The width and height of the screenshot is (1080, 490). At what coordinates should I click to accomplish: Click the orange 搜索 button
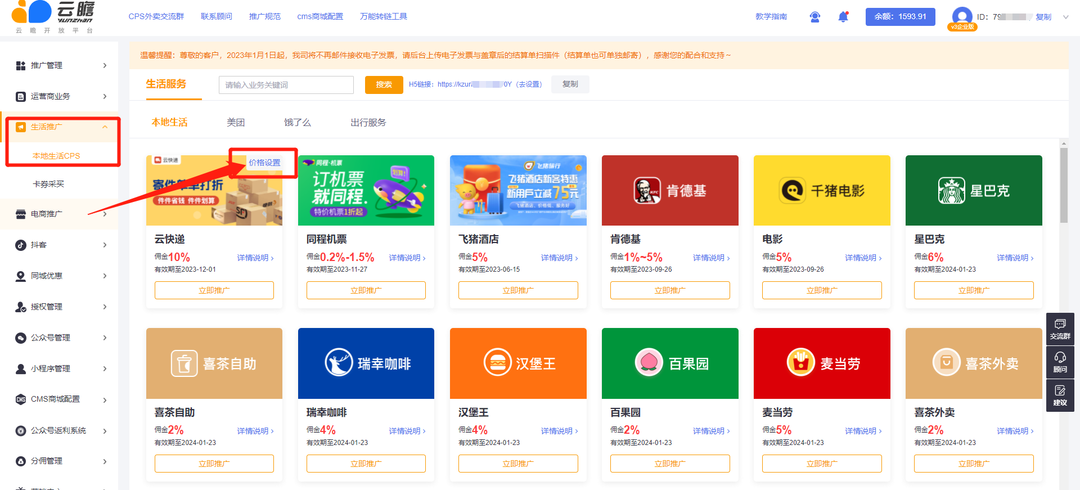[384, 85]
